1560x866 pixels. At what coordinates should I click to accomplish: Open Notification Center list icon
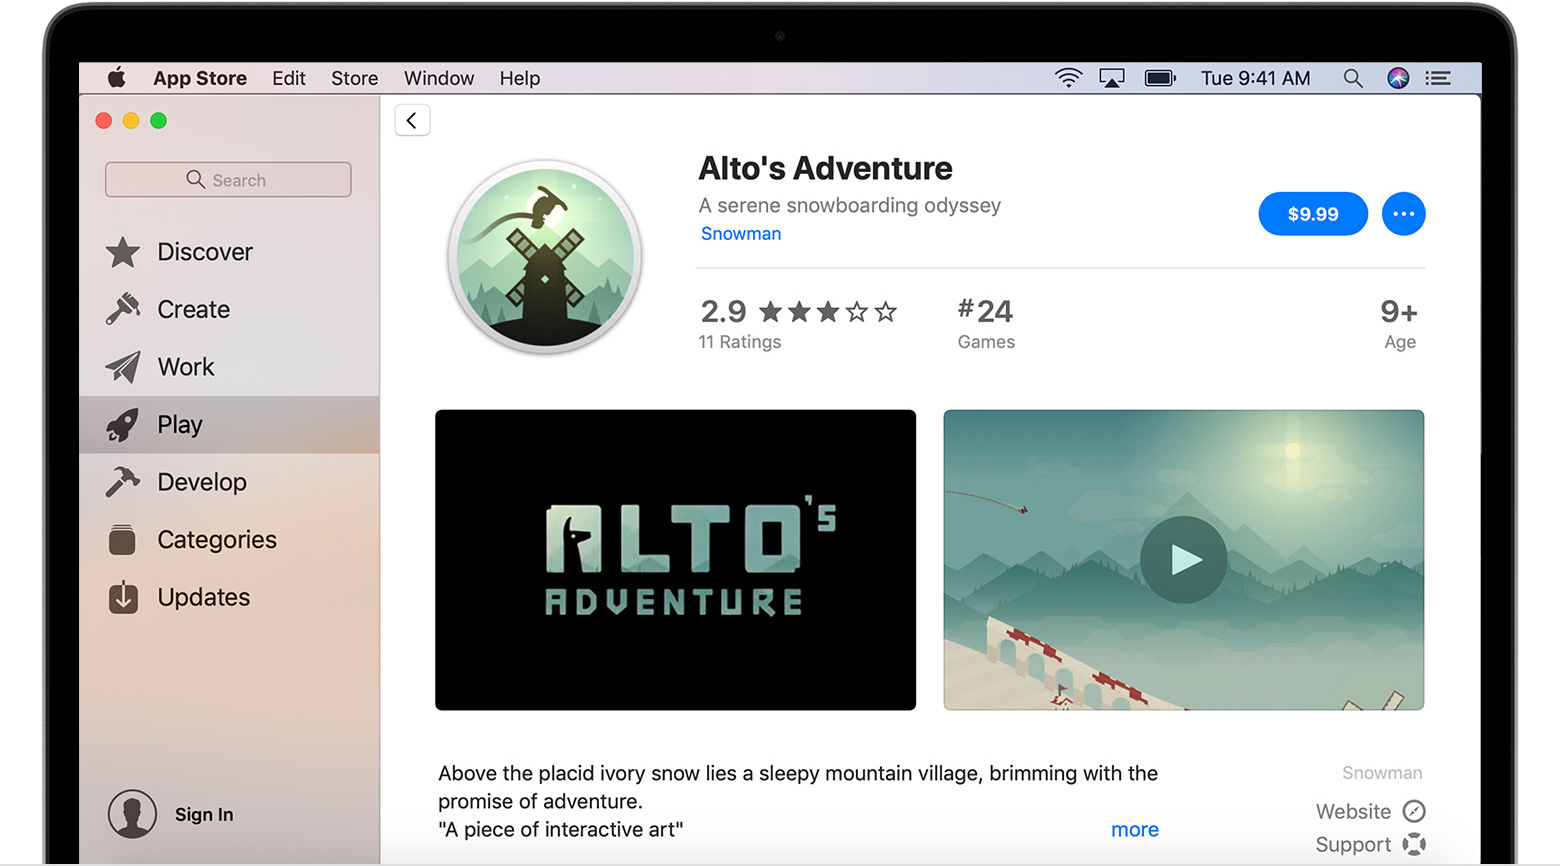(x=1438, y=78)
